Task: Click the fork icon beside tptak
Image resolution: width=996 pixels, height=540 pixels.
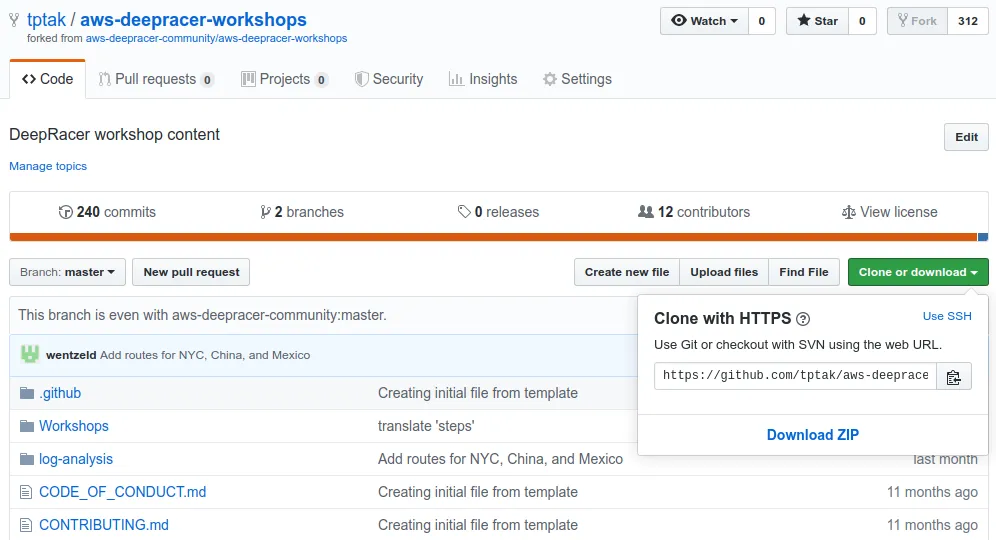Action: (14, 20)
